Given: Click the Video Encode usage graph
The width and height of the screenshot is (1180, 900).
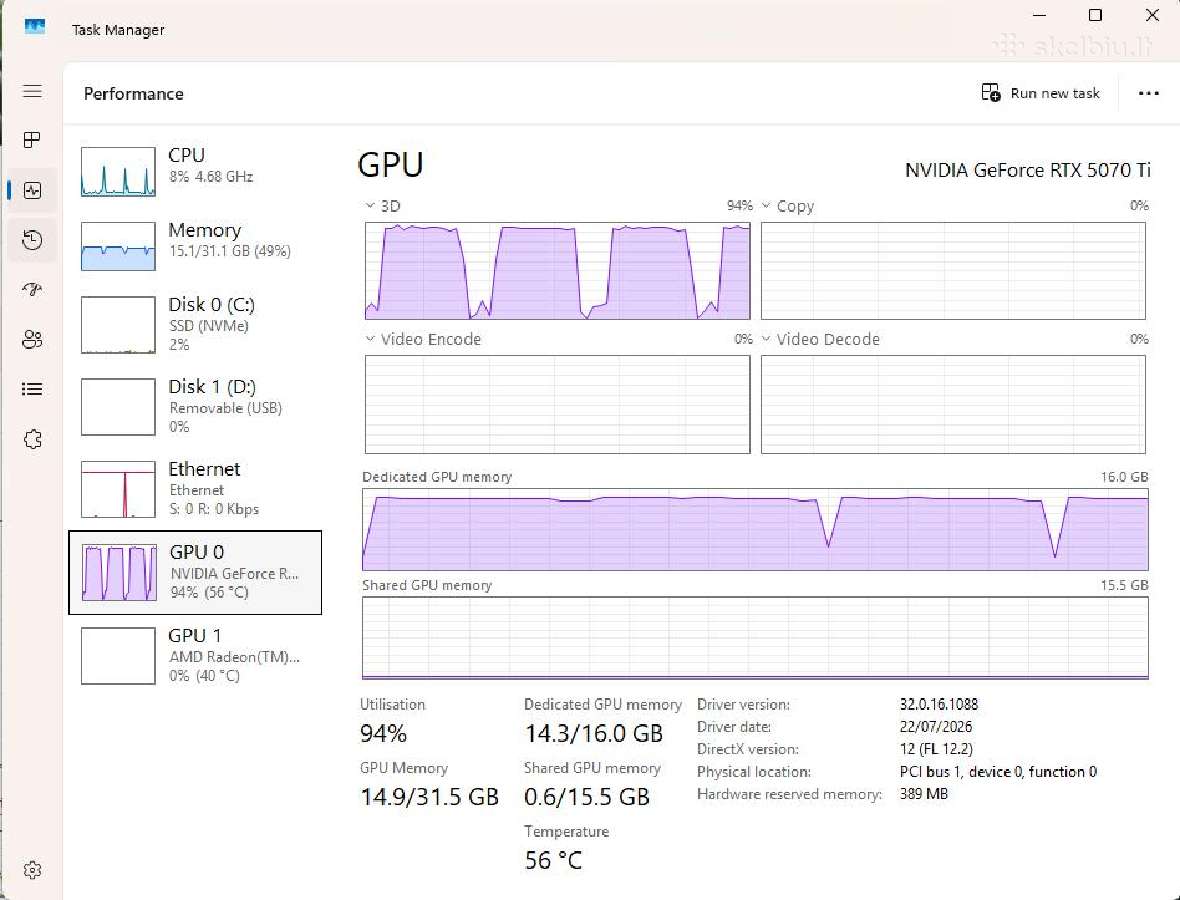Looking at the screenshot, I should (x=558, y=405).
